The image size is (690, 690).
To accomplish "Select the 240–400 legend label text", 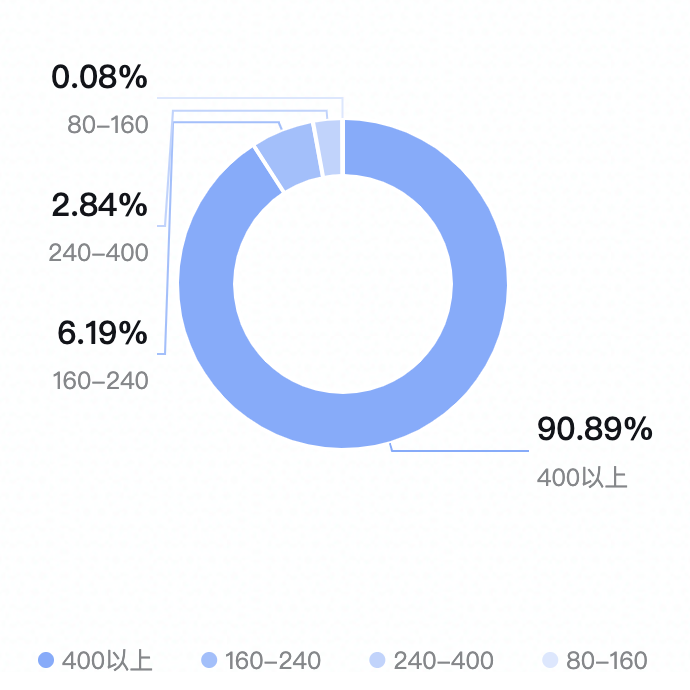I will tap(444, 661).
